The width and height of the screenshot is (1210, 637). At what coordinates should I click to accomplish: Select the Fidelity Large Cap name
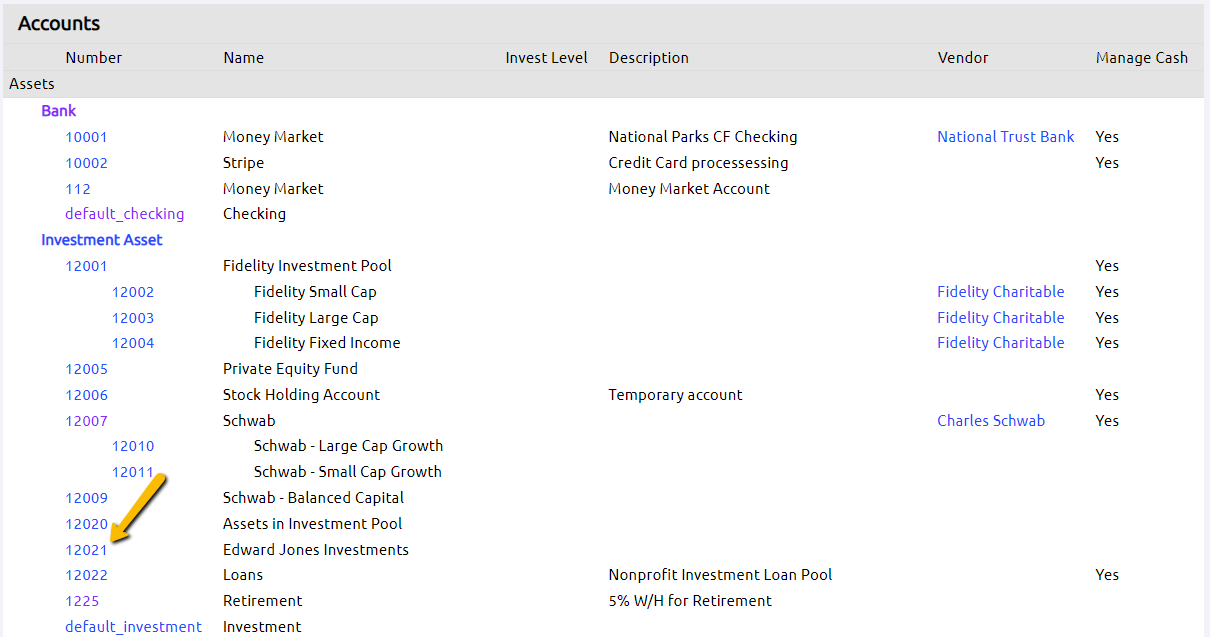[316, 318]
